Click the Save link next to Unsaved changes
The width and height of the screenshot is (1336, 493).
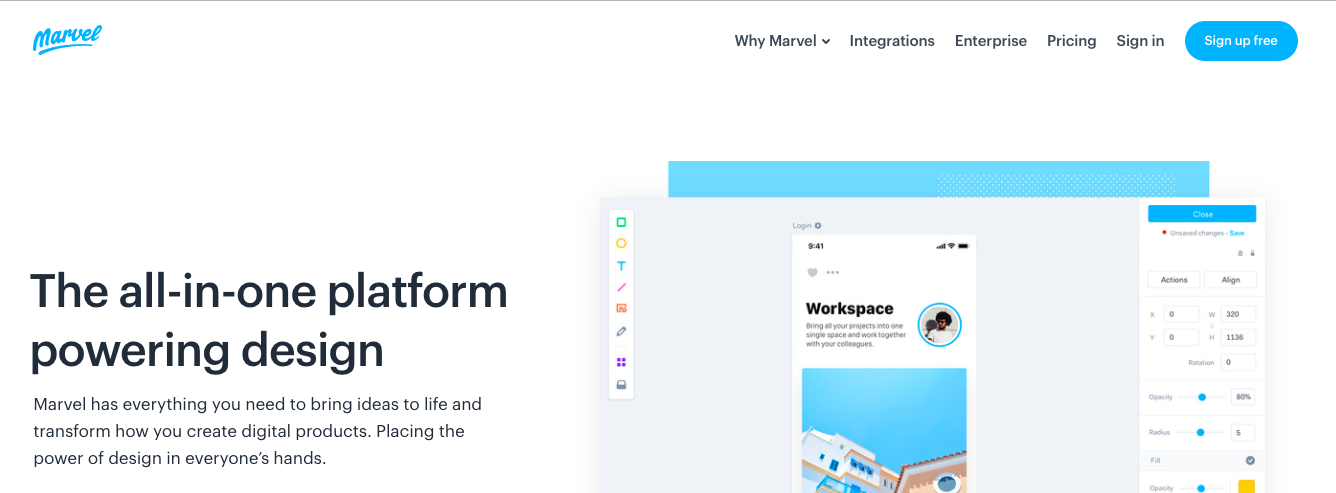1237,233
